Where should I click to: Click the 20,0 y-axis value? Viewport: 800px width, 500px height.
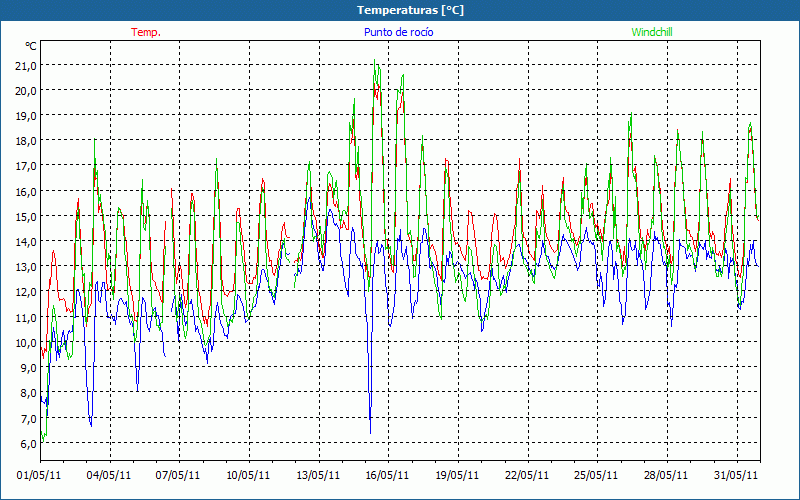[26, 90]
